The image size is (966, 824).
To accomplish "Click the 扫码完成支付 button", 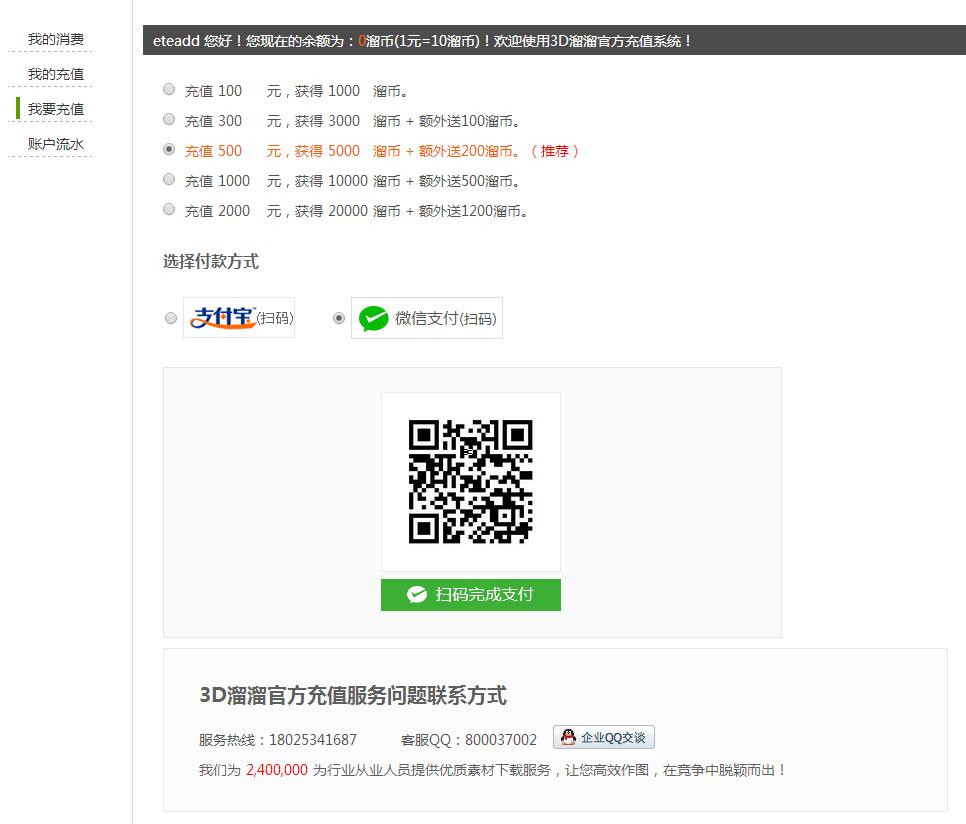I will pyautogui.click(x=471, y=595).
